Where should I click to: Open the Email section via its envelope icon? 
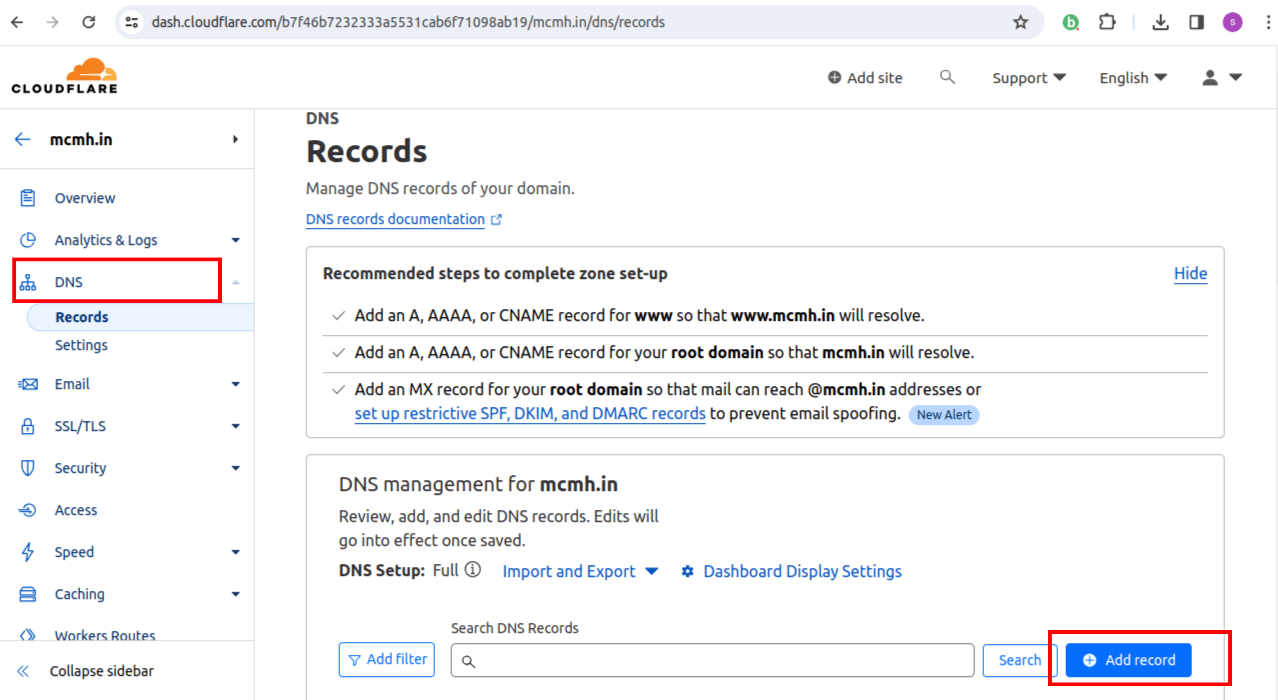coord(28,383)
